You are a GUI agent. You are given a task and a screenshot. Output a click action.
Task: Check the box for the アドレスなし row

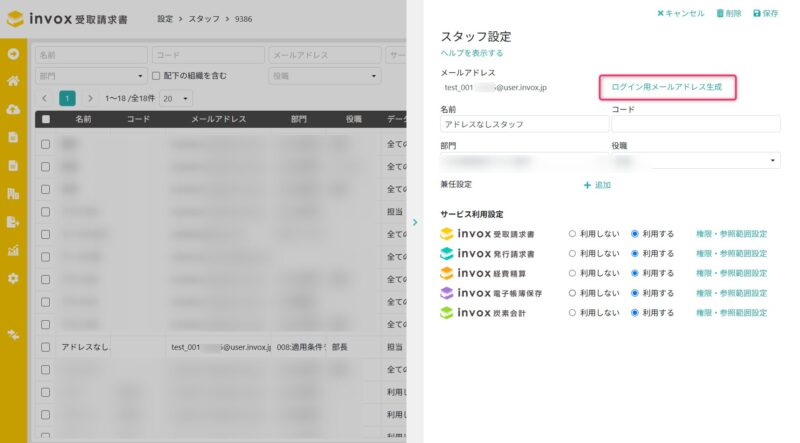45,347
